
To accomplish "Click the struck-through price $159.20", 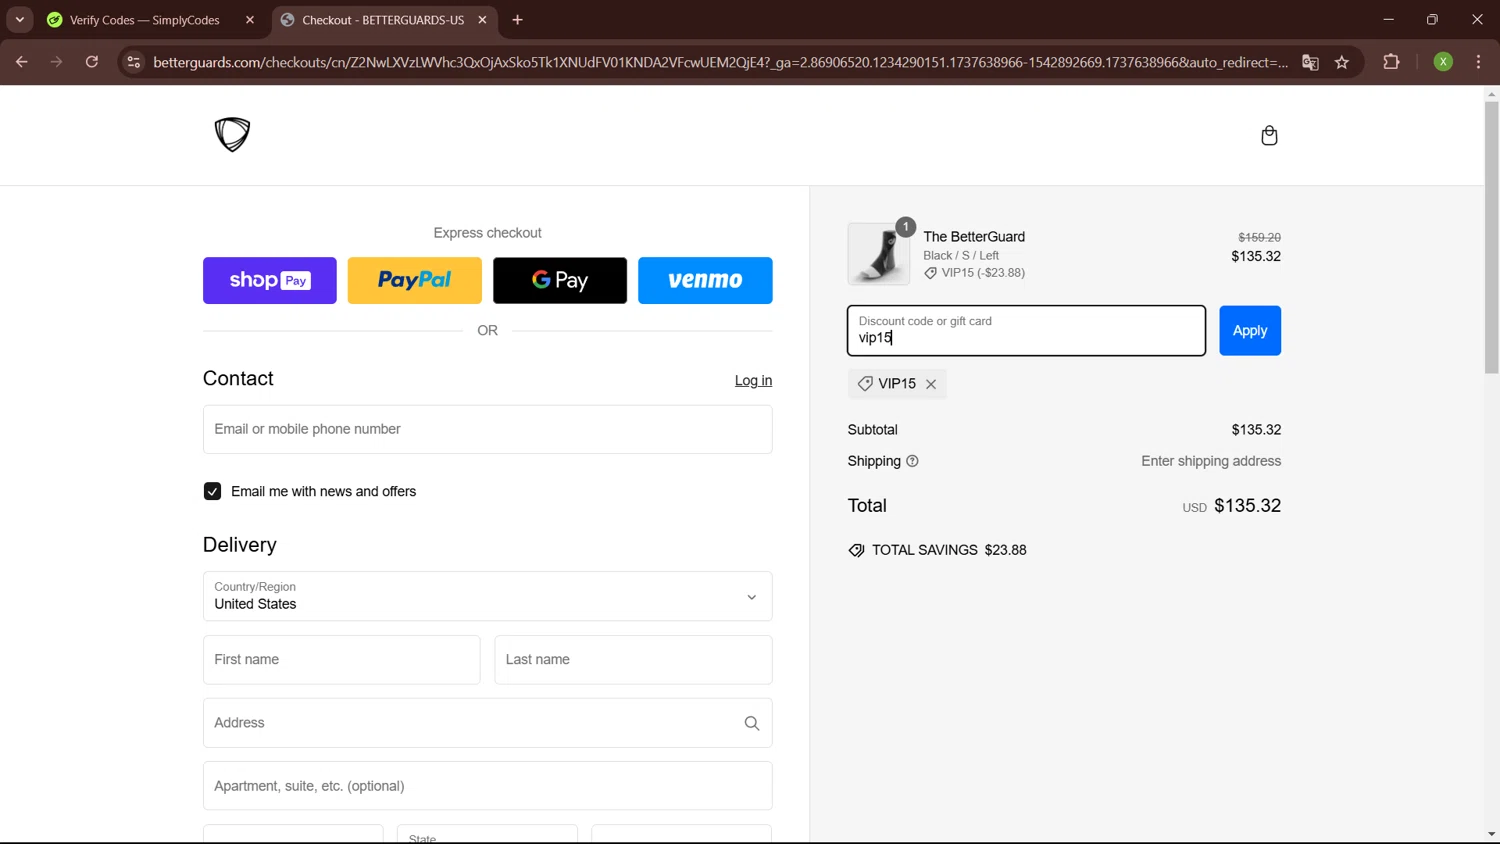I will point(1259,237).
